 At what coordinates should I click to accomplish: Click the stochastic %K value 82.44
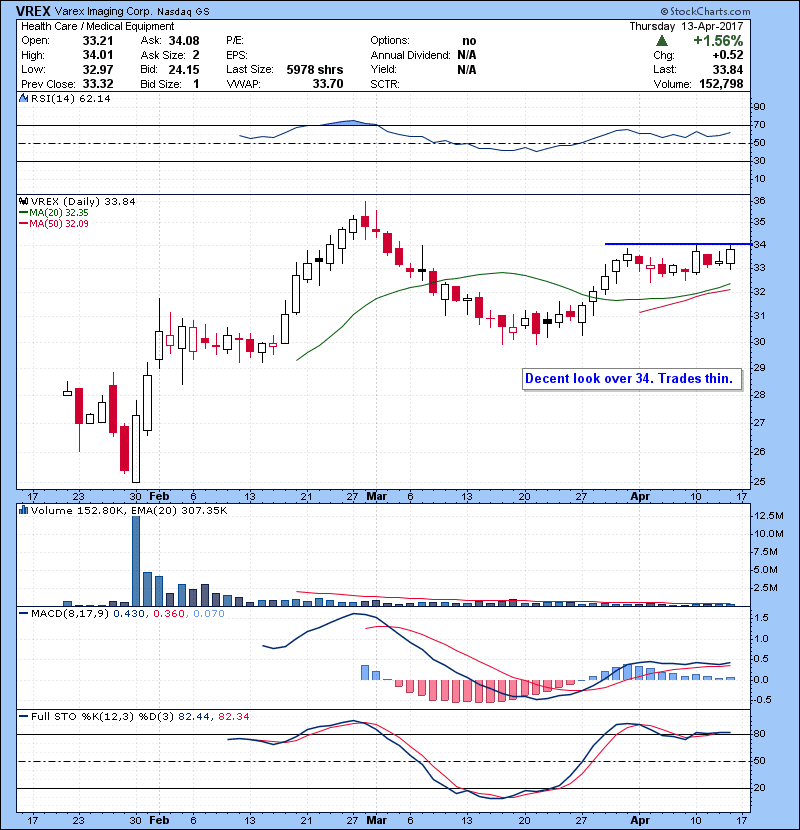point(195,717)
